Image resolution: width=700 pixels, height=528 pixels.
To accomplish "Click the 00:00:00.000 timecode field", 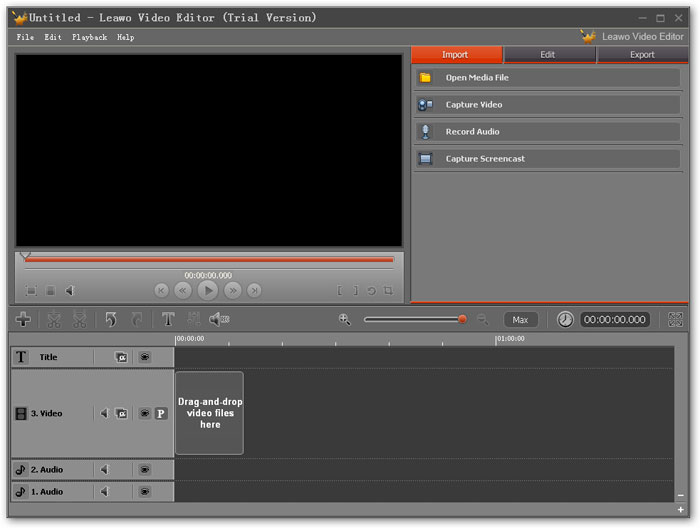I will (x=614, y=320).
